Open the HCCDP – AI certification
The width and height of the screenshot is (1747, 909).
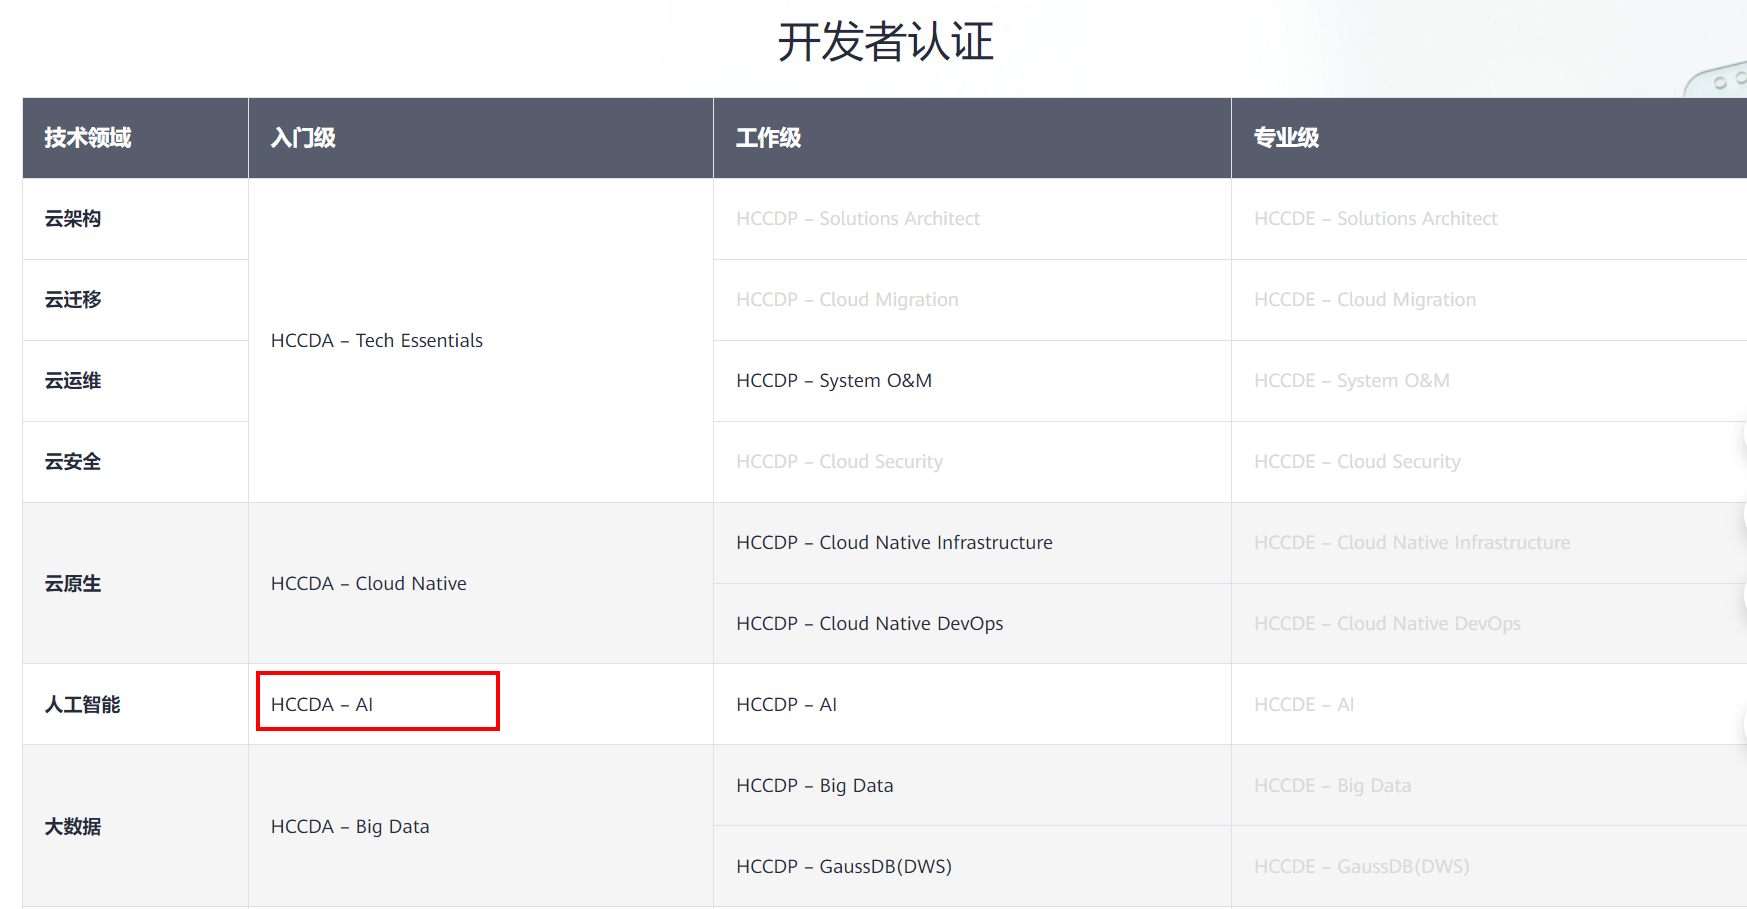787,705
